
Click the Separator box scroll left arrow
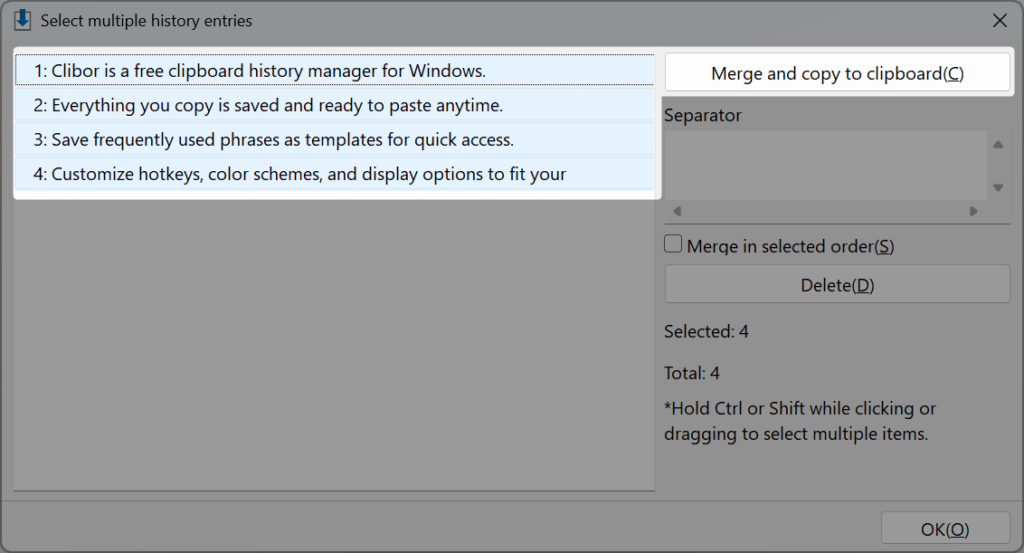click(677, 211)
